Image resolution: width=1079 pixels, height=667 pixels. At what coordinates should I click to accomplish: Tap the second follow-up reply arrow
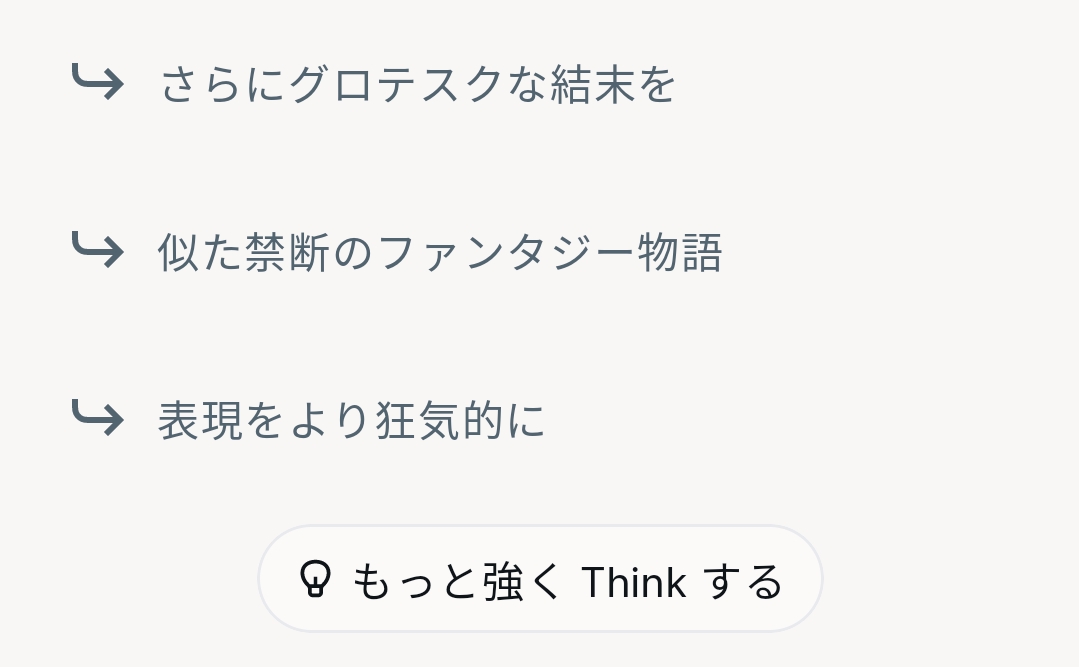[x=97, y=251]
